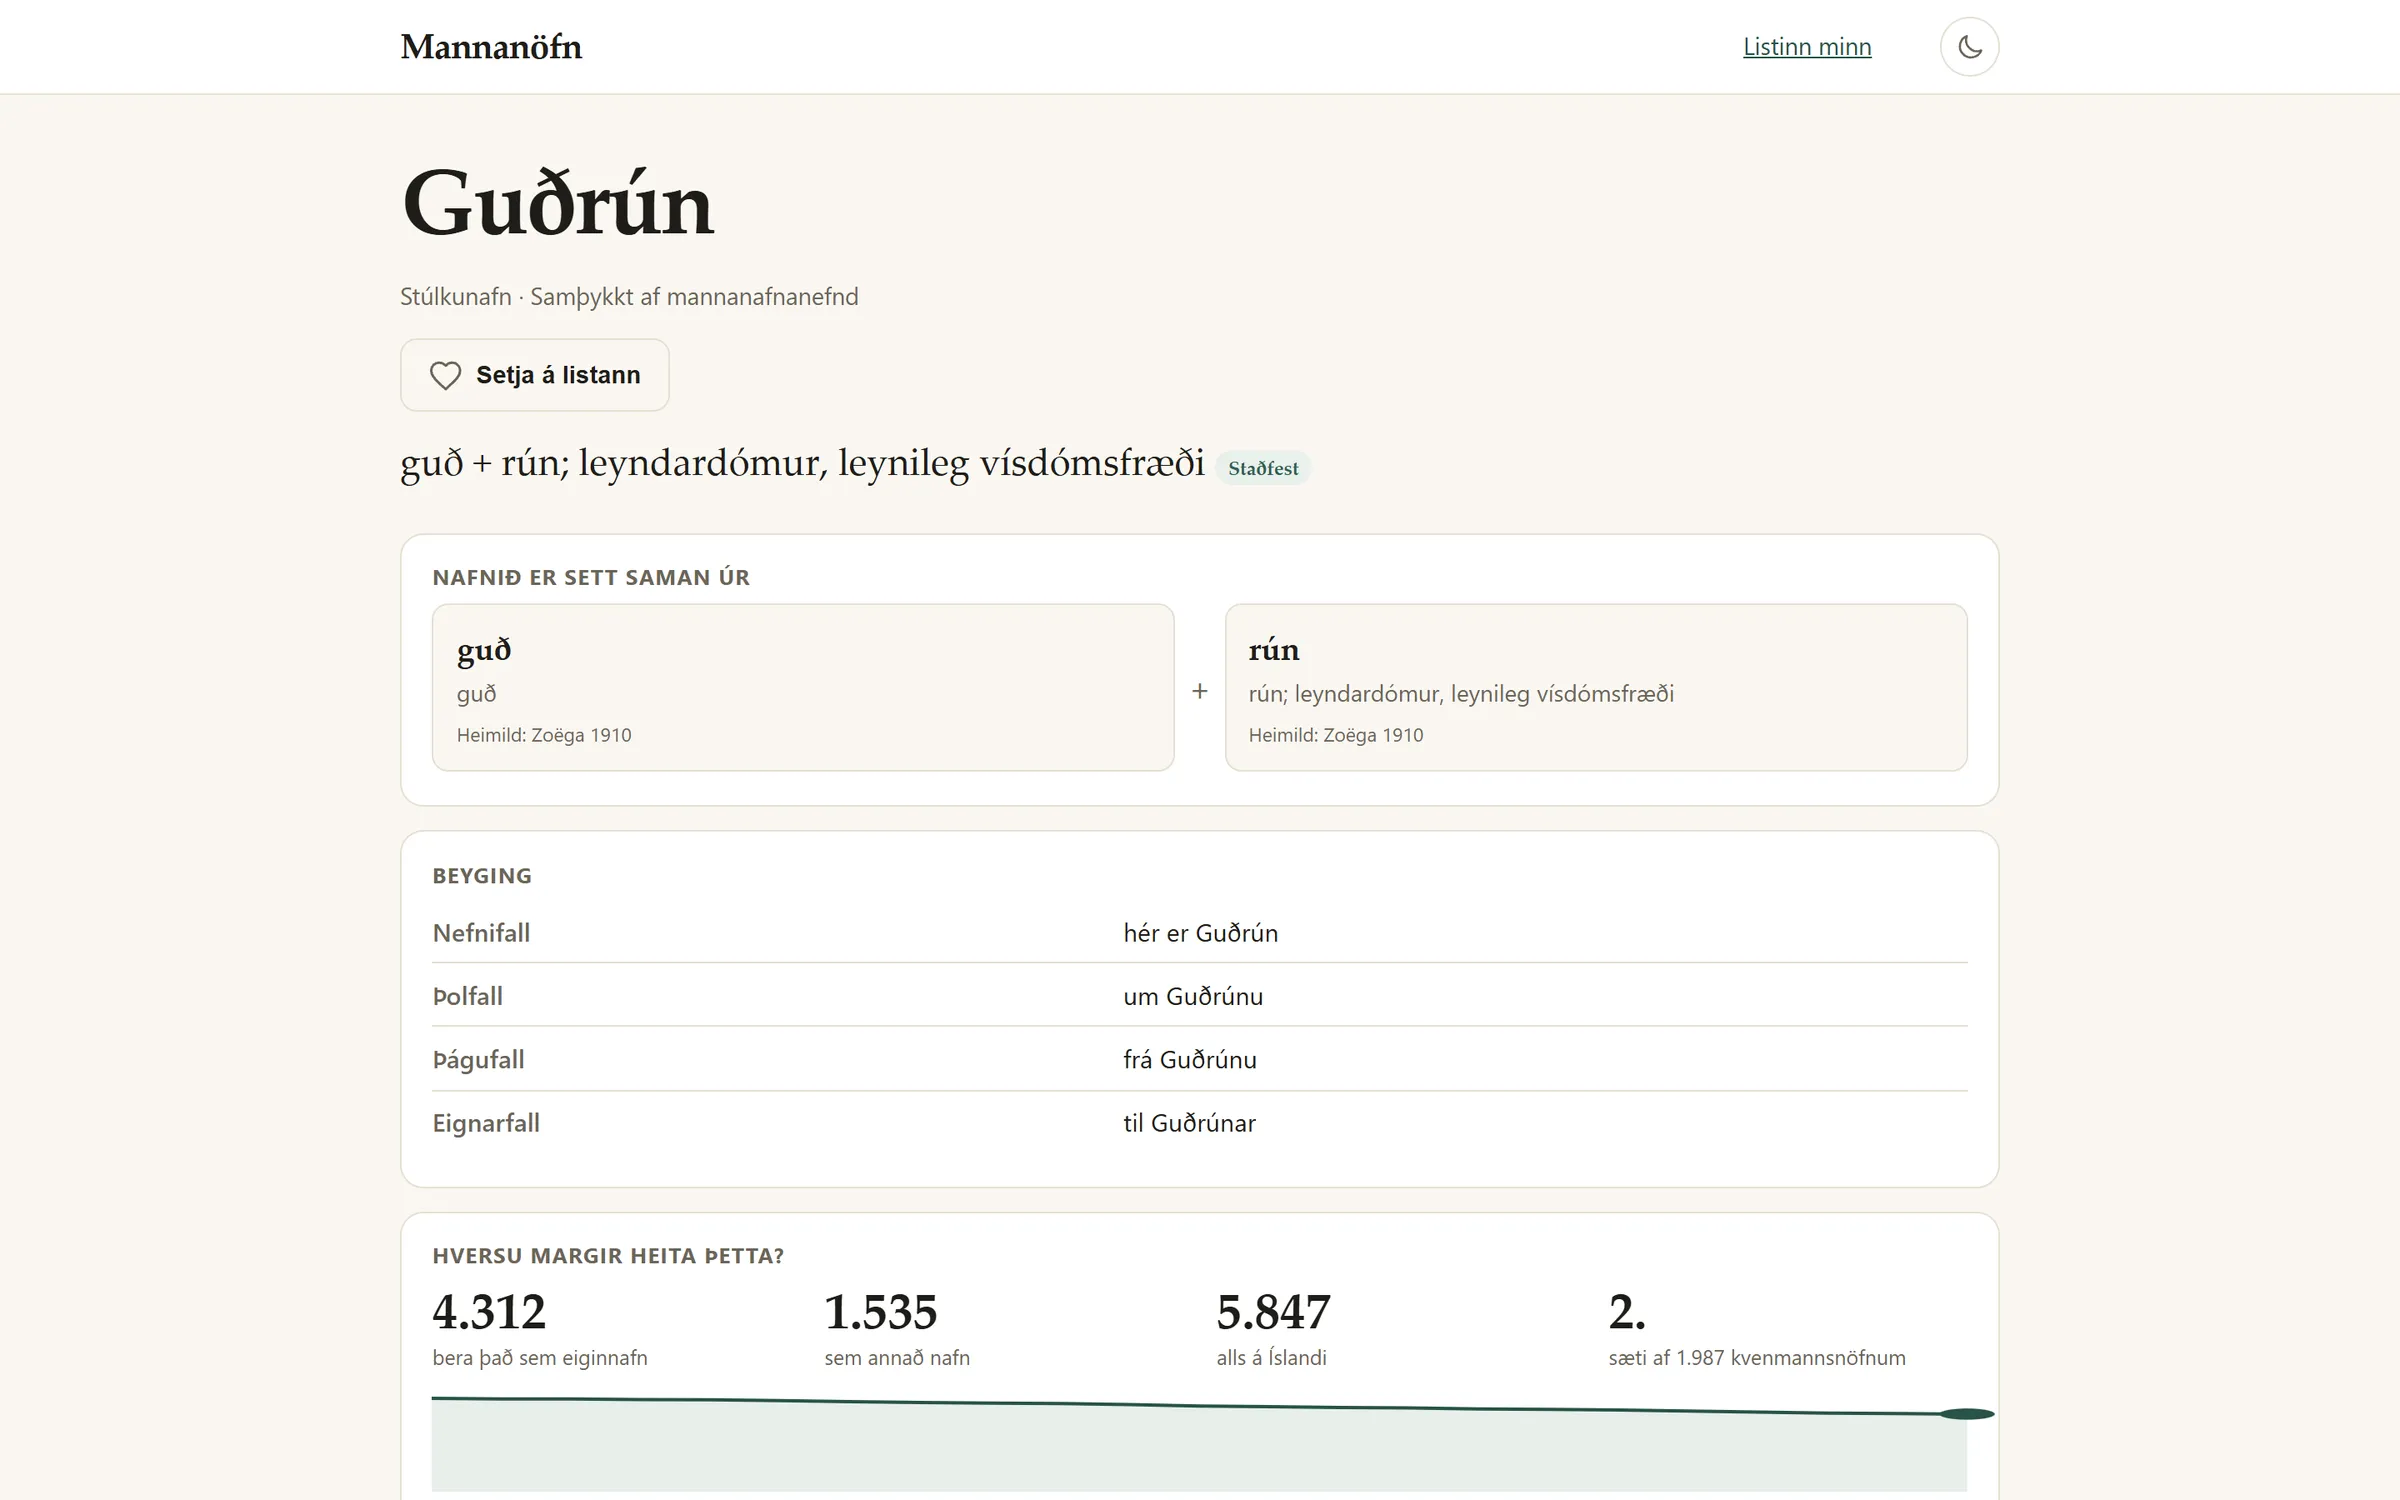Click the Setja á listann button

(535, 375)
